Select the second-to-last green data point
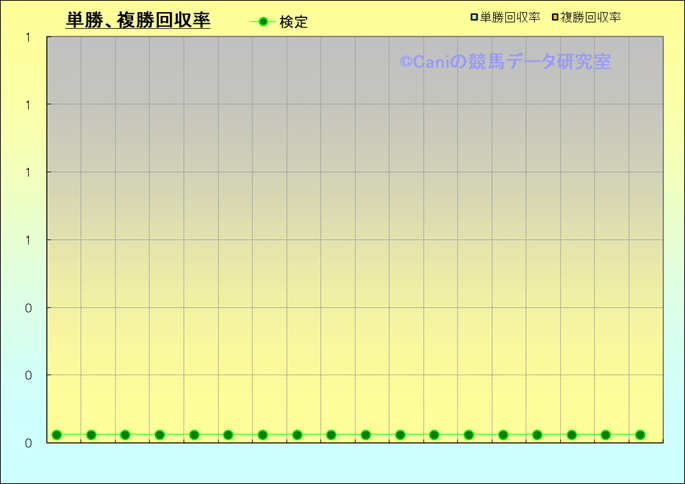Viewport: 685px width, 484px height. [x=606, y=435]
